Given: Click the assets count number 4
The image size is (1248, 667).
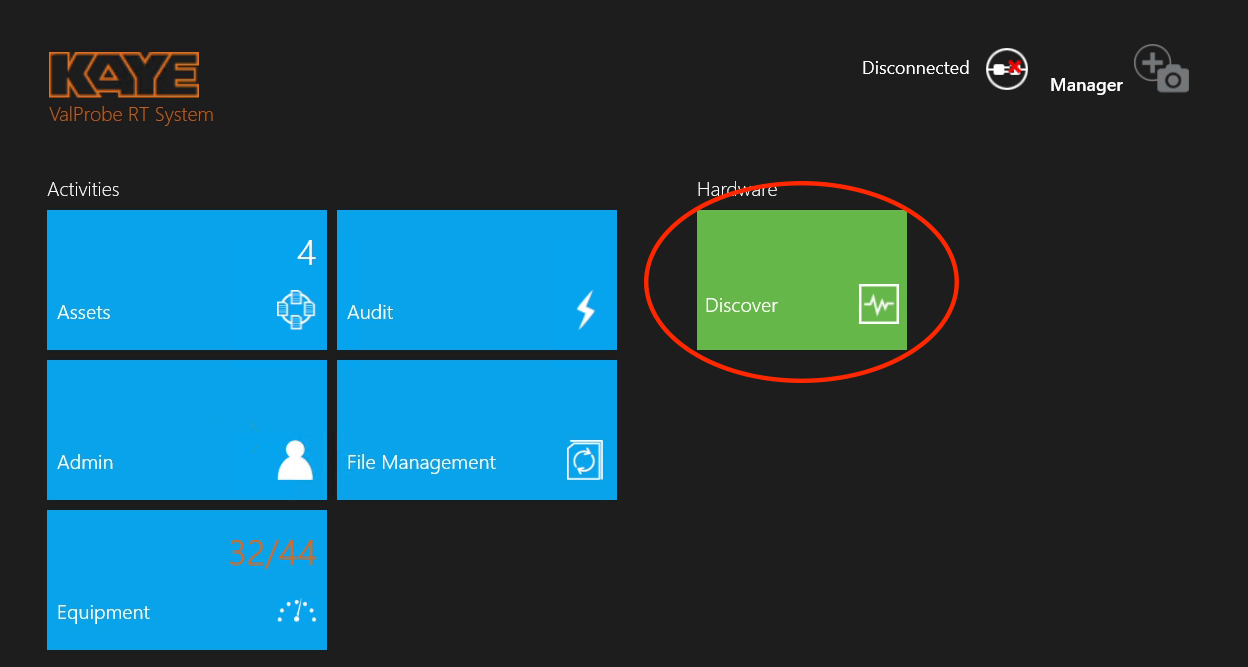Looking at the screenshot, I should coord(306,254).
